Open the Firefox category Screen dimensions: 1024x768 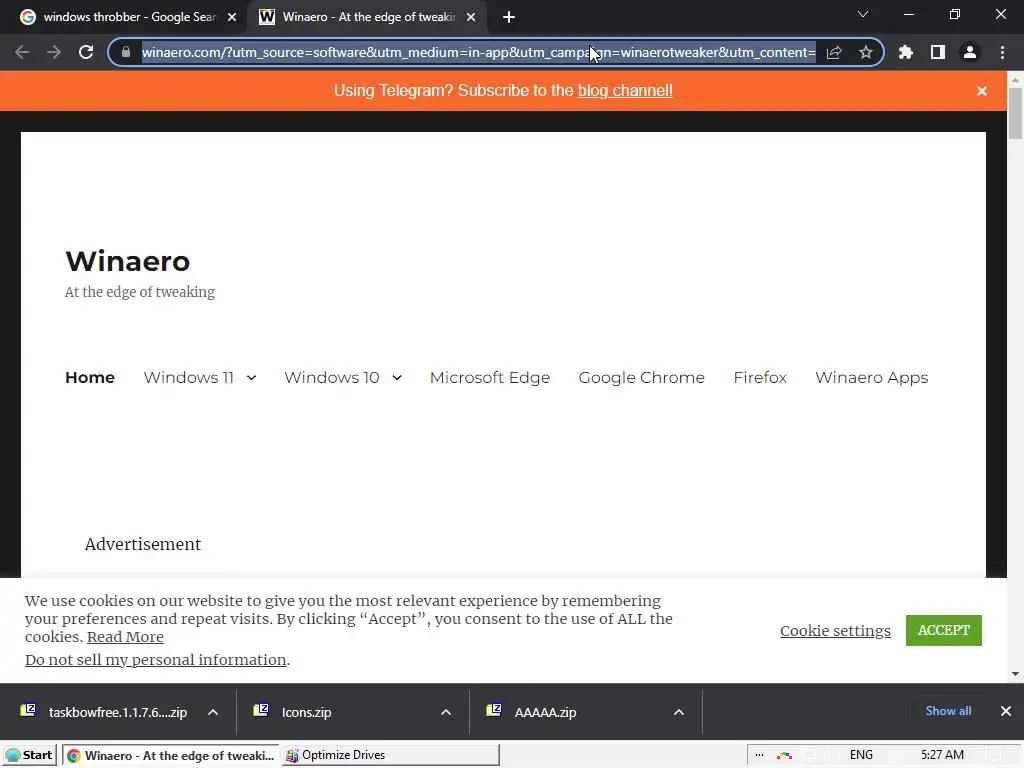[760, 377]
